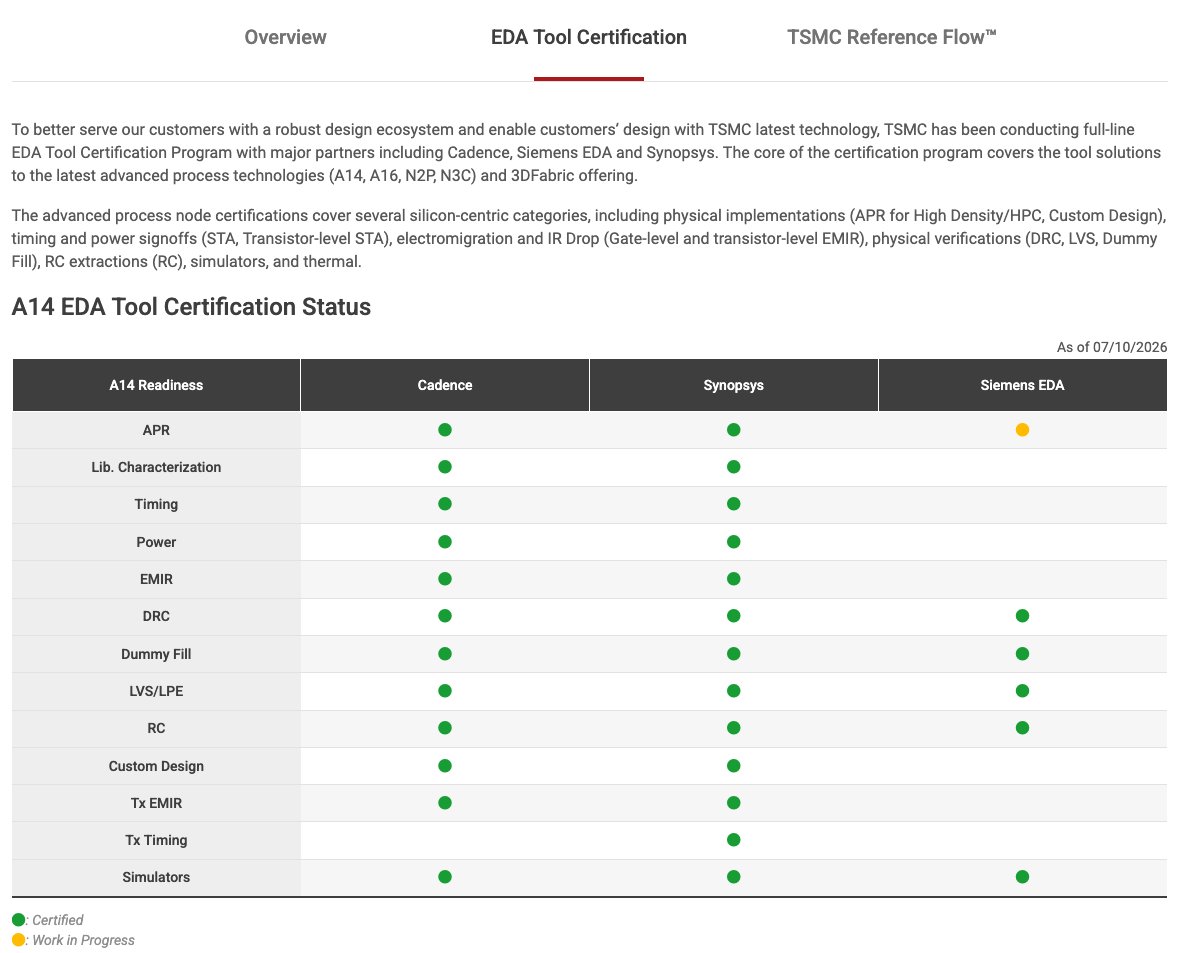Click Siemens EDA DRC certified dot

tap(1023, 616)
